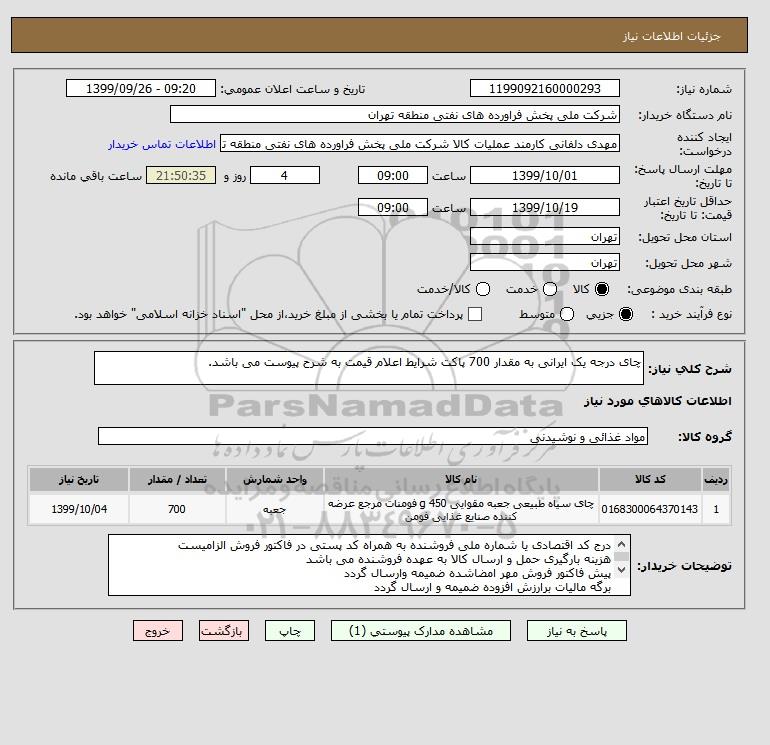Click the quantity 700 cell

coord(177,509)
